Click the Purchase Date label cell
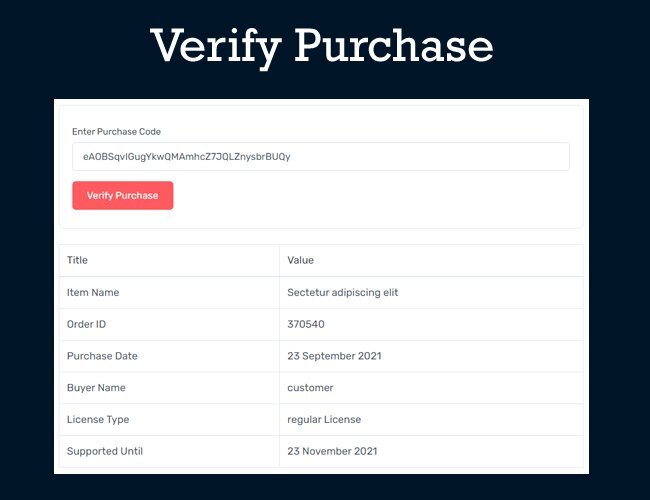This screenshot has width=650, height=500. (102, 356)
